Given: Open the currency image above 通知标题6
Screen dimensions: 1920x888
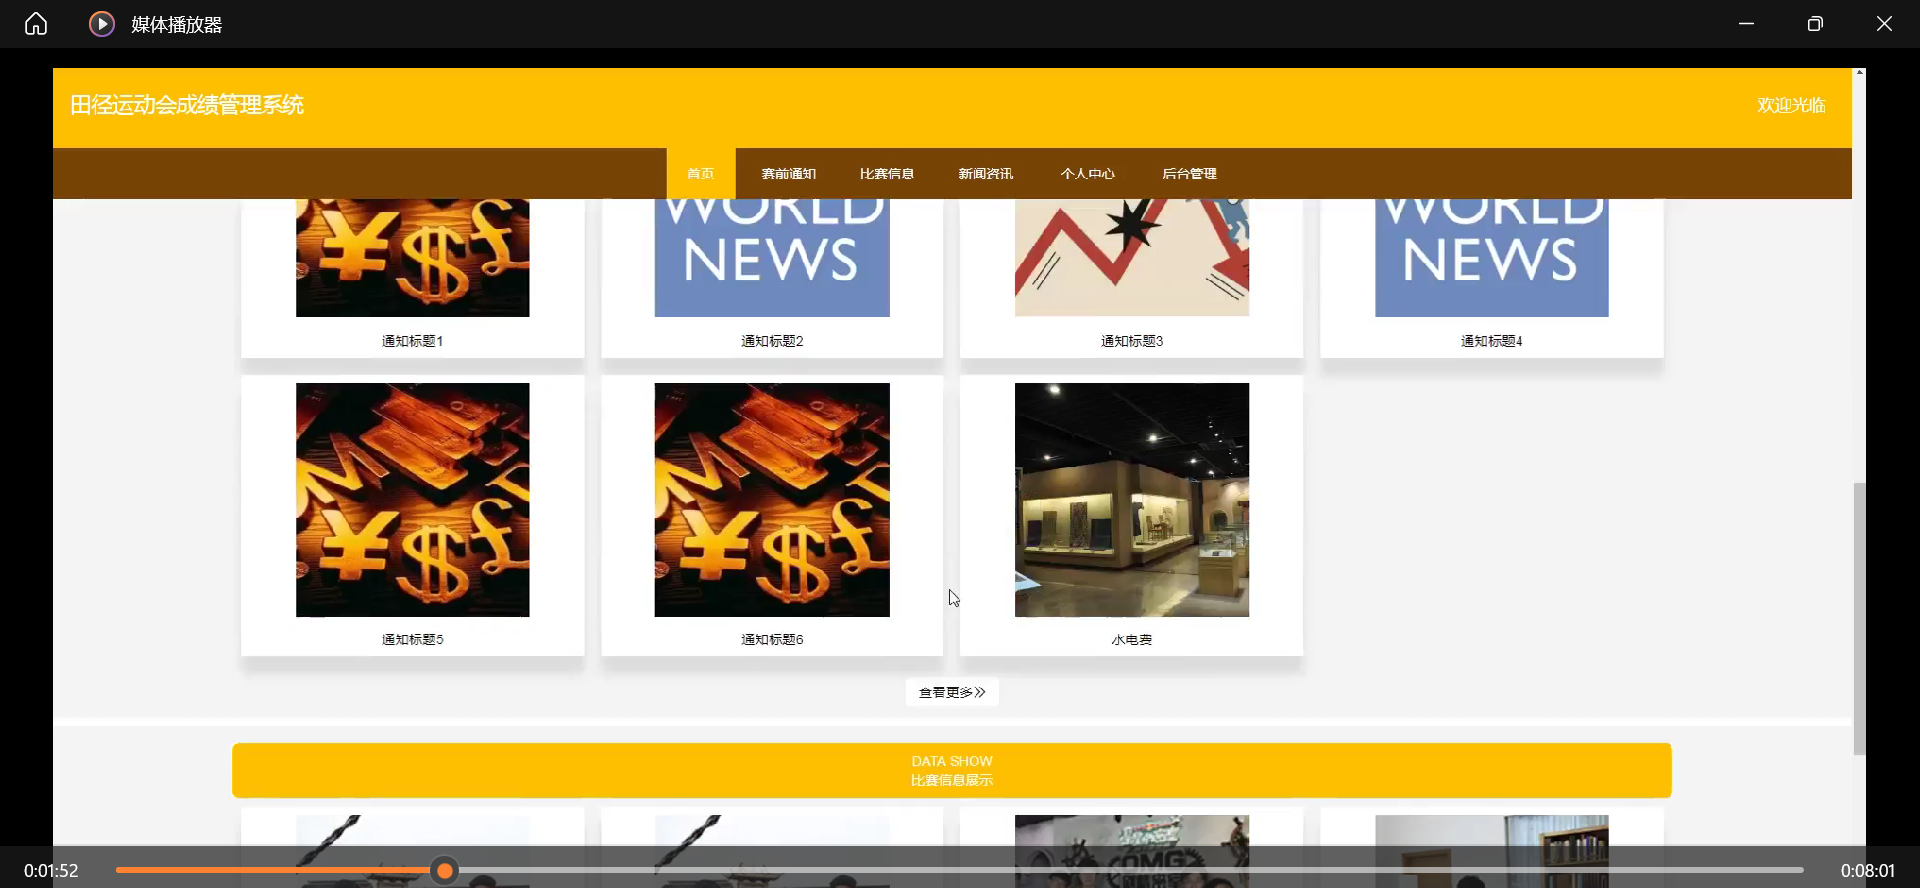Looking at the screenshot, I should [772, 500].
